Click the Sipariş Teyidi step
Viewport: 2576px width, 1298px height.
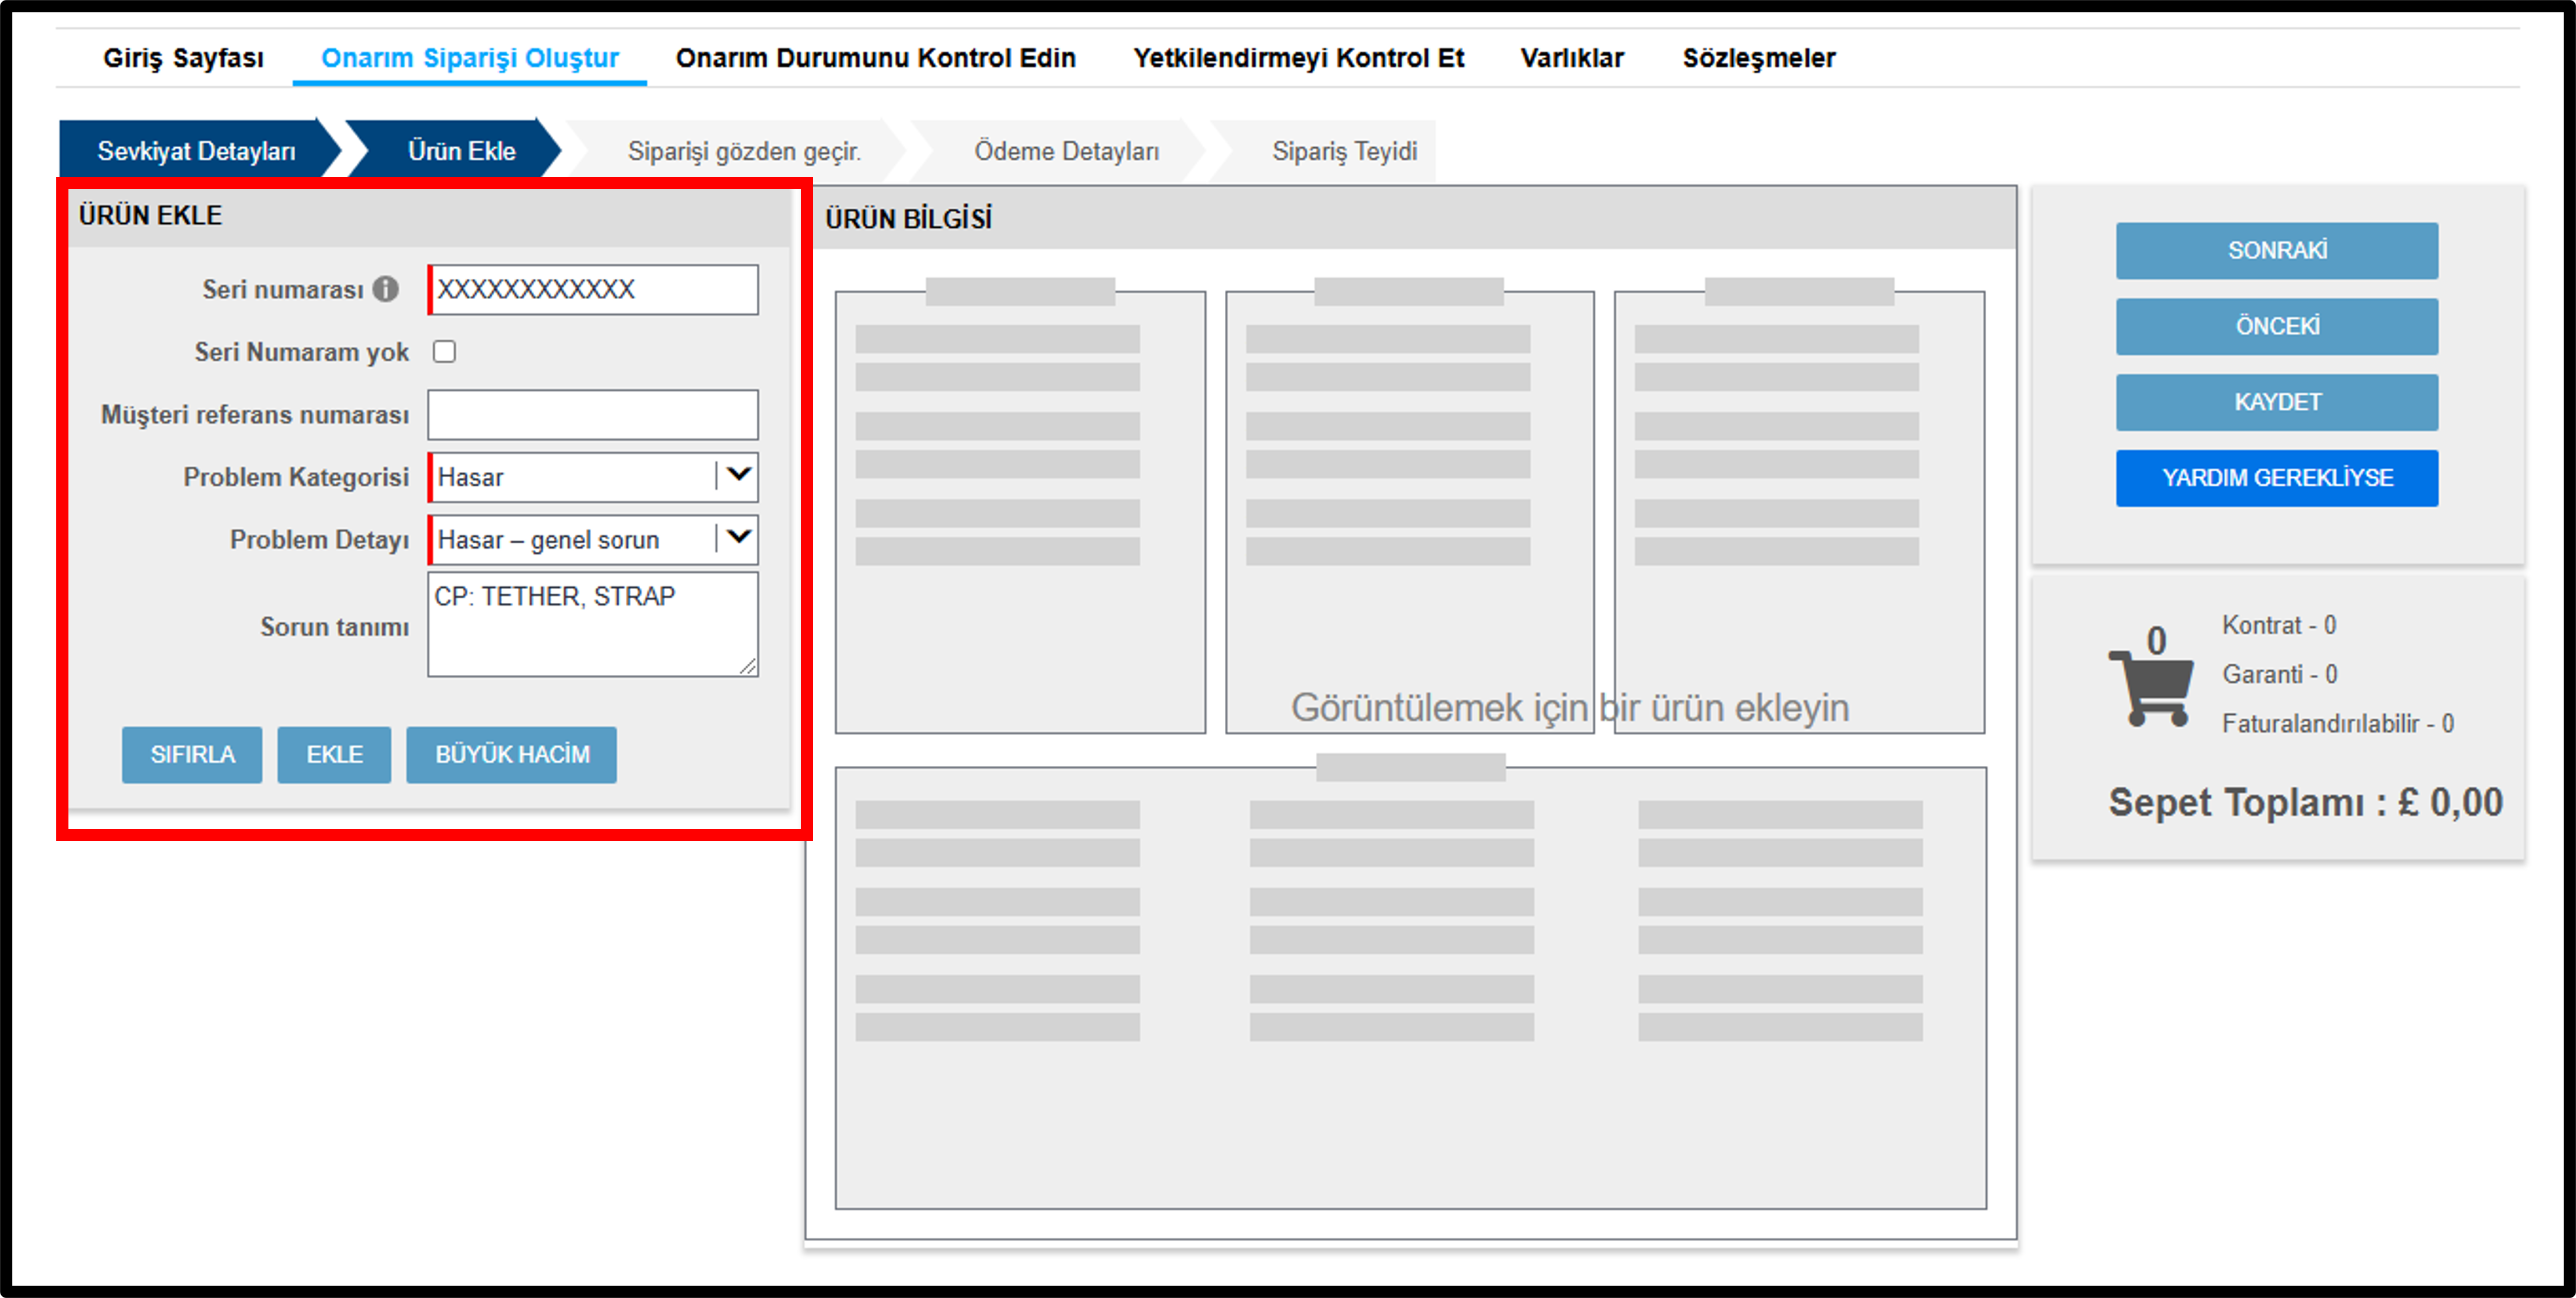(x=1344, y=151)
